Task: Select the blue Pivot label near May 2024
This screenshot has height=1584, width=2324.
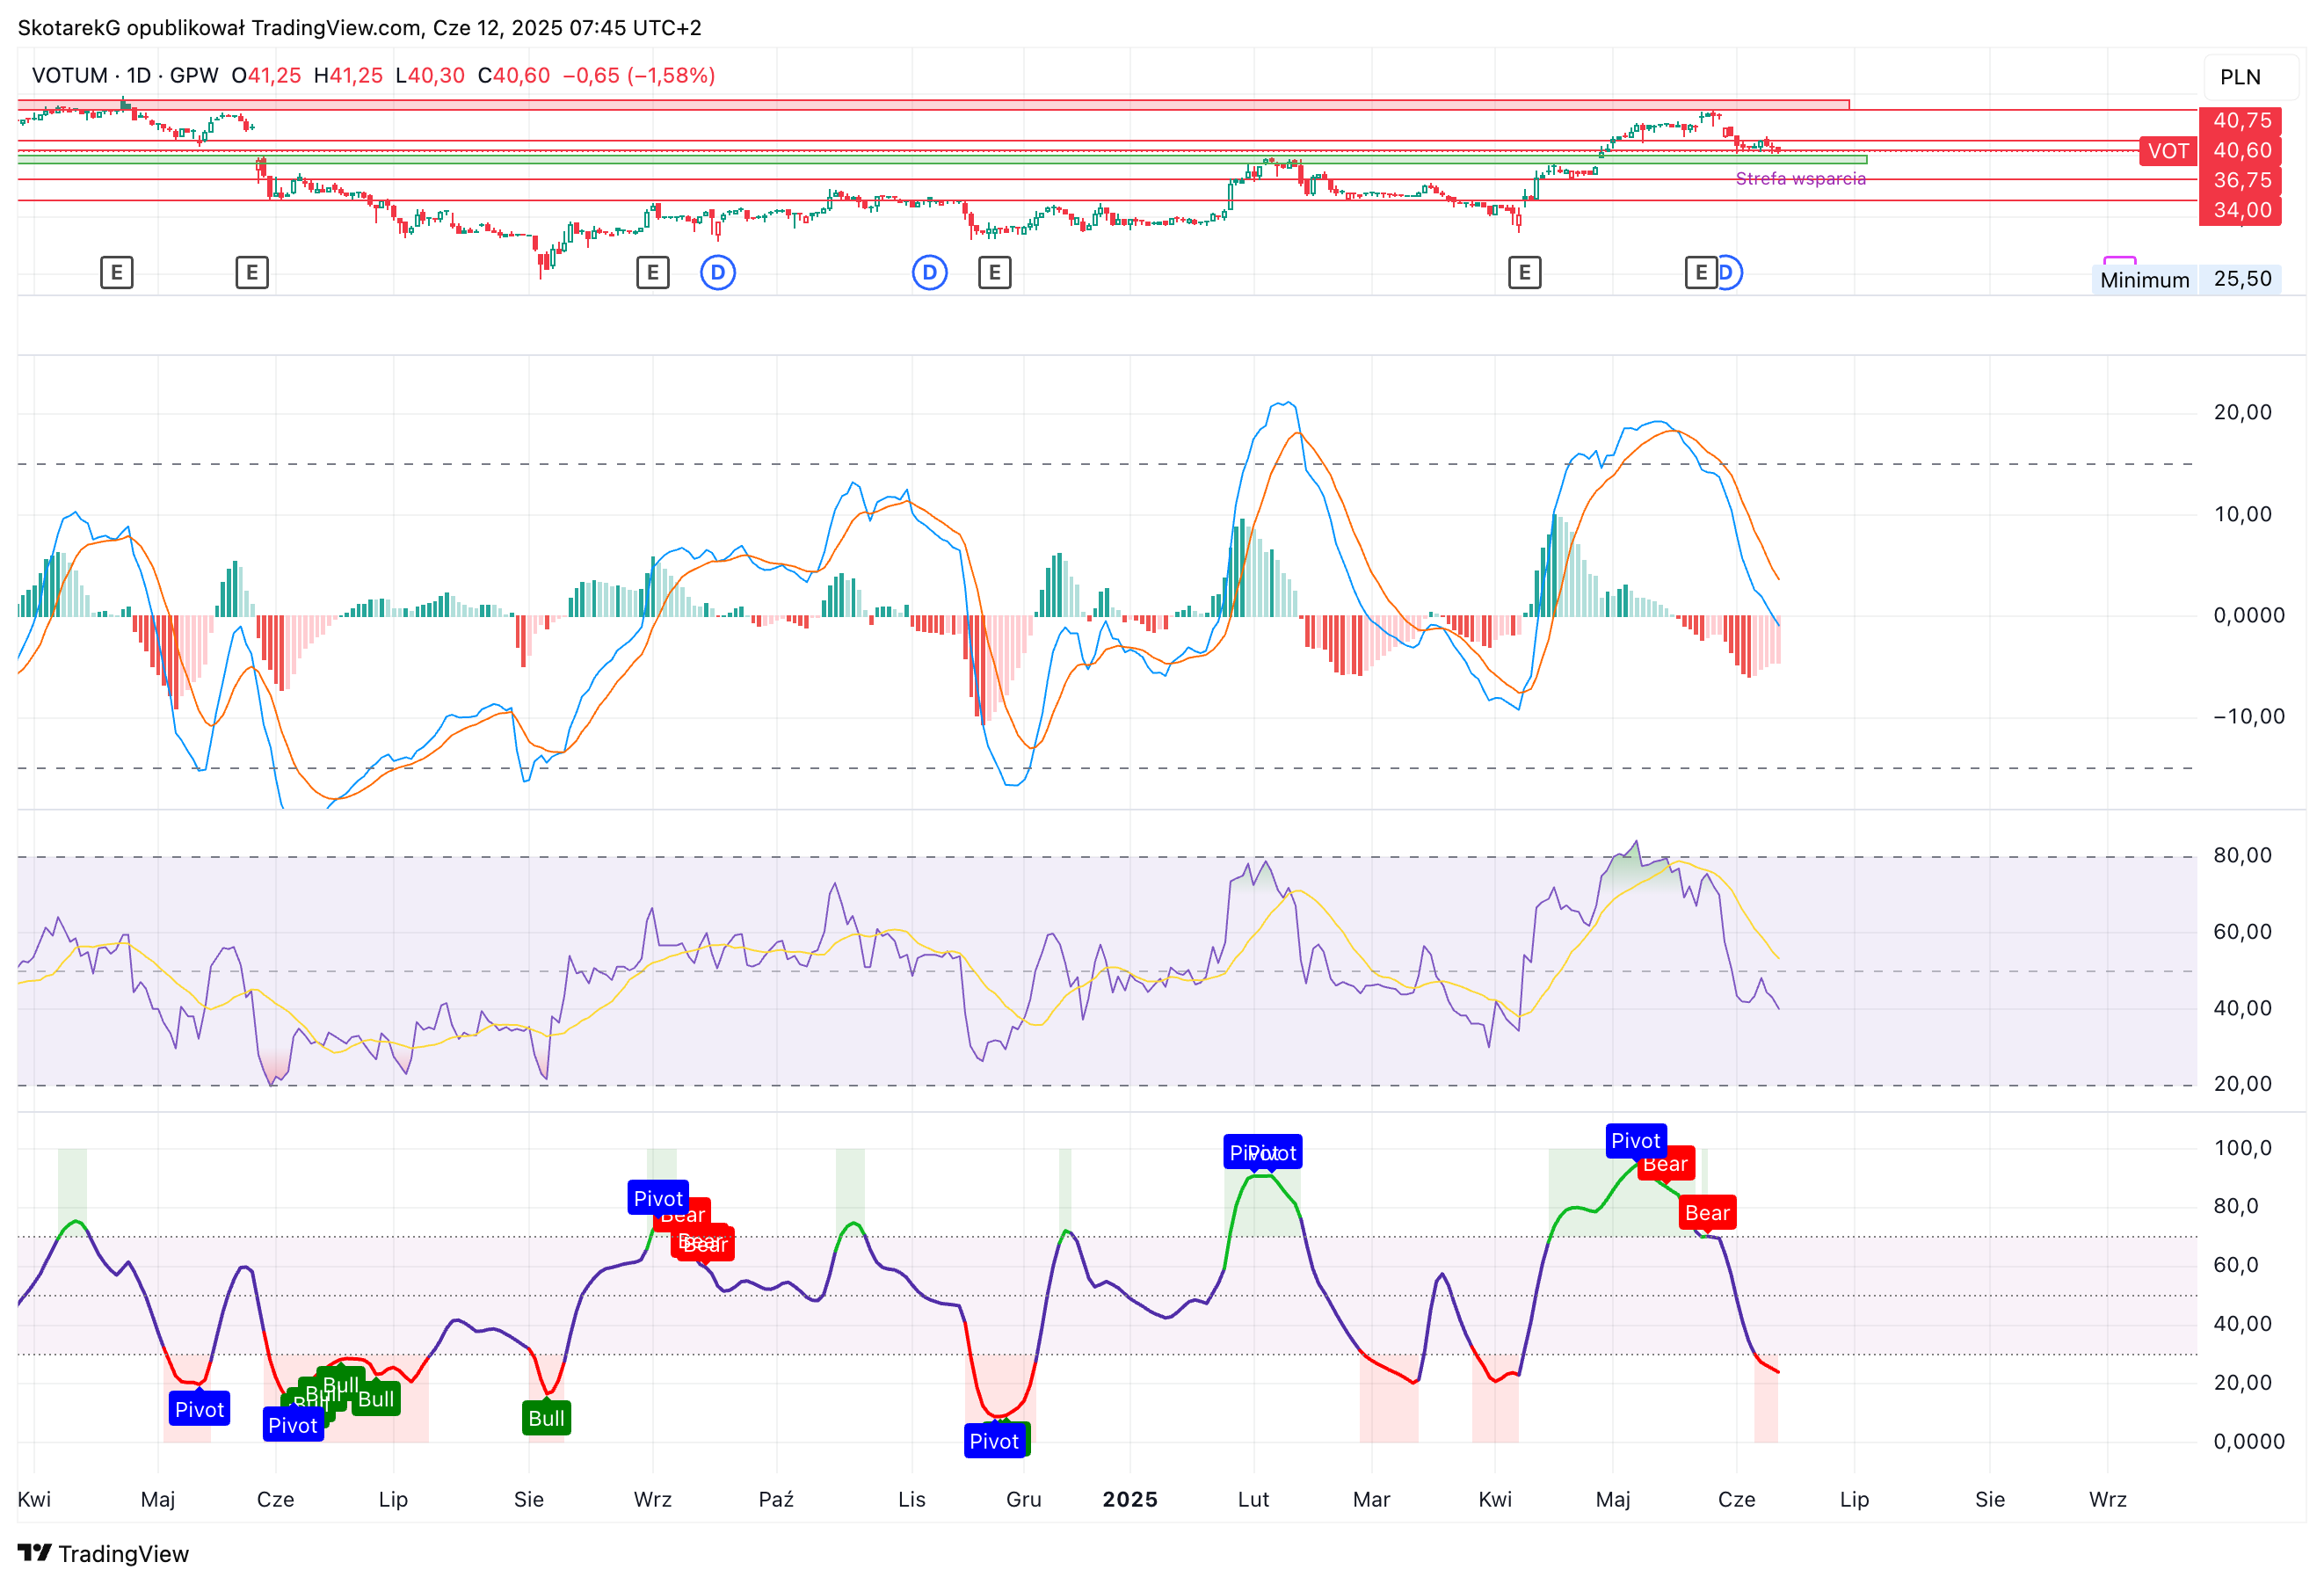Action: [199, 1409]
